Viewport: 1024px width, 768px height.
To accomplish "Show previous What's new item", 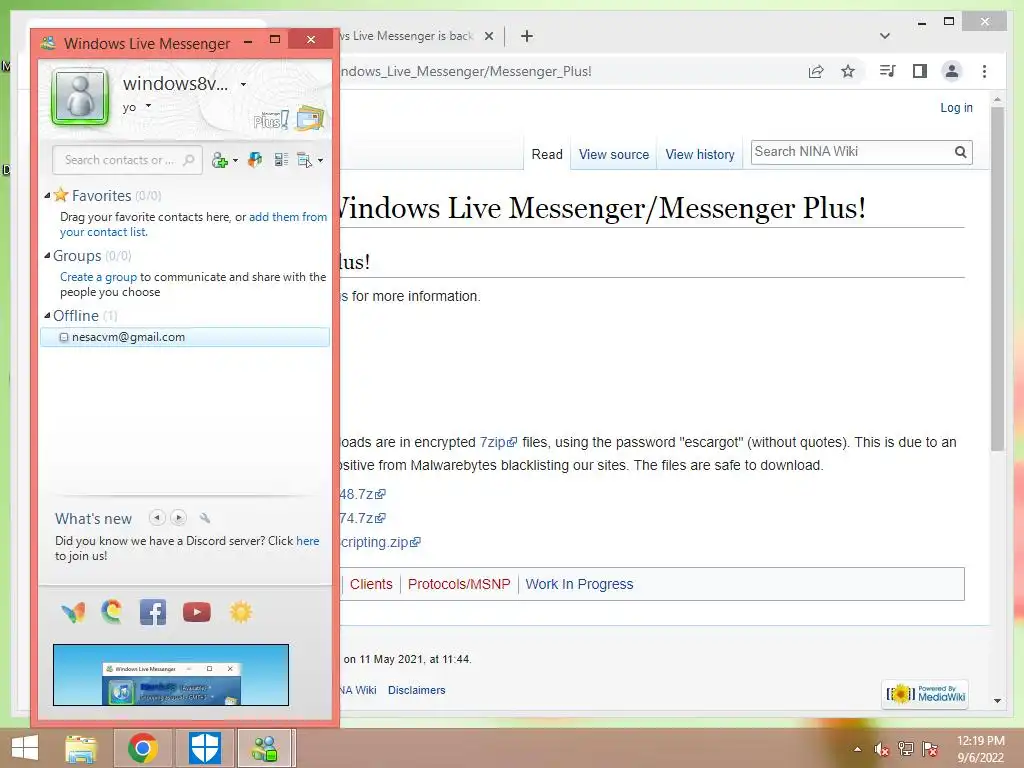I will (157, 518).
